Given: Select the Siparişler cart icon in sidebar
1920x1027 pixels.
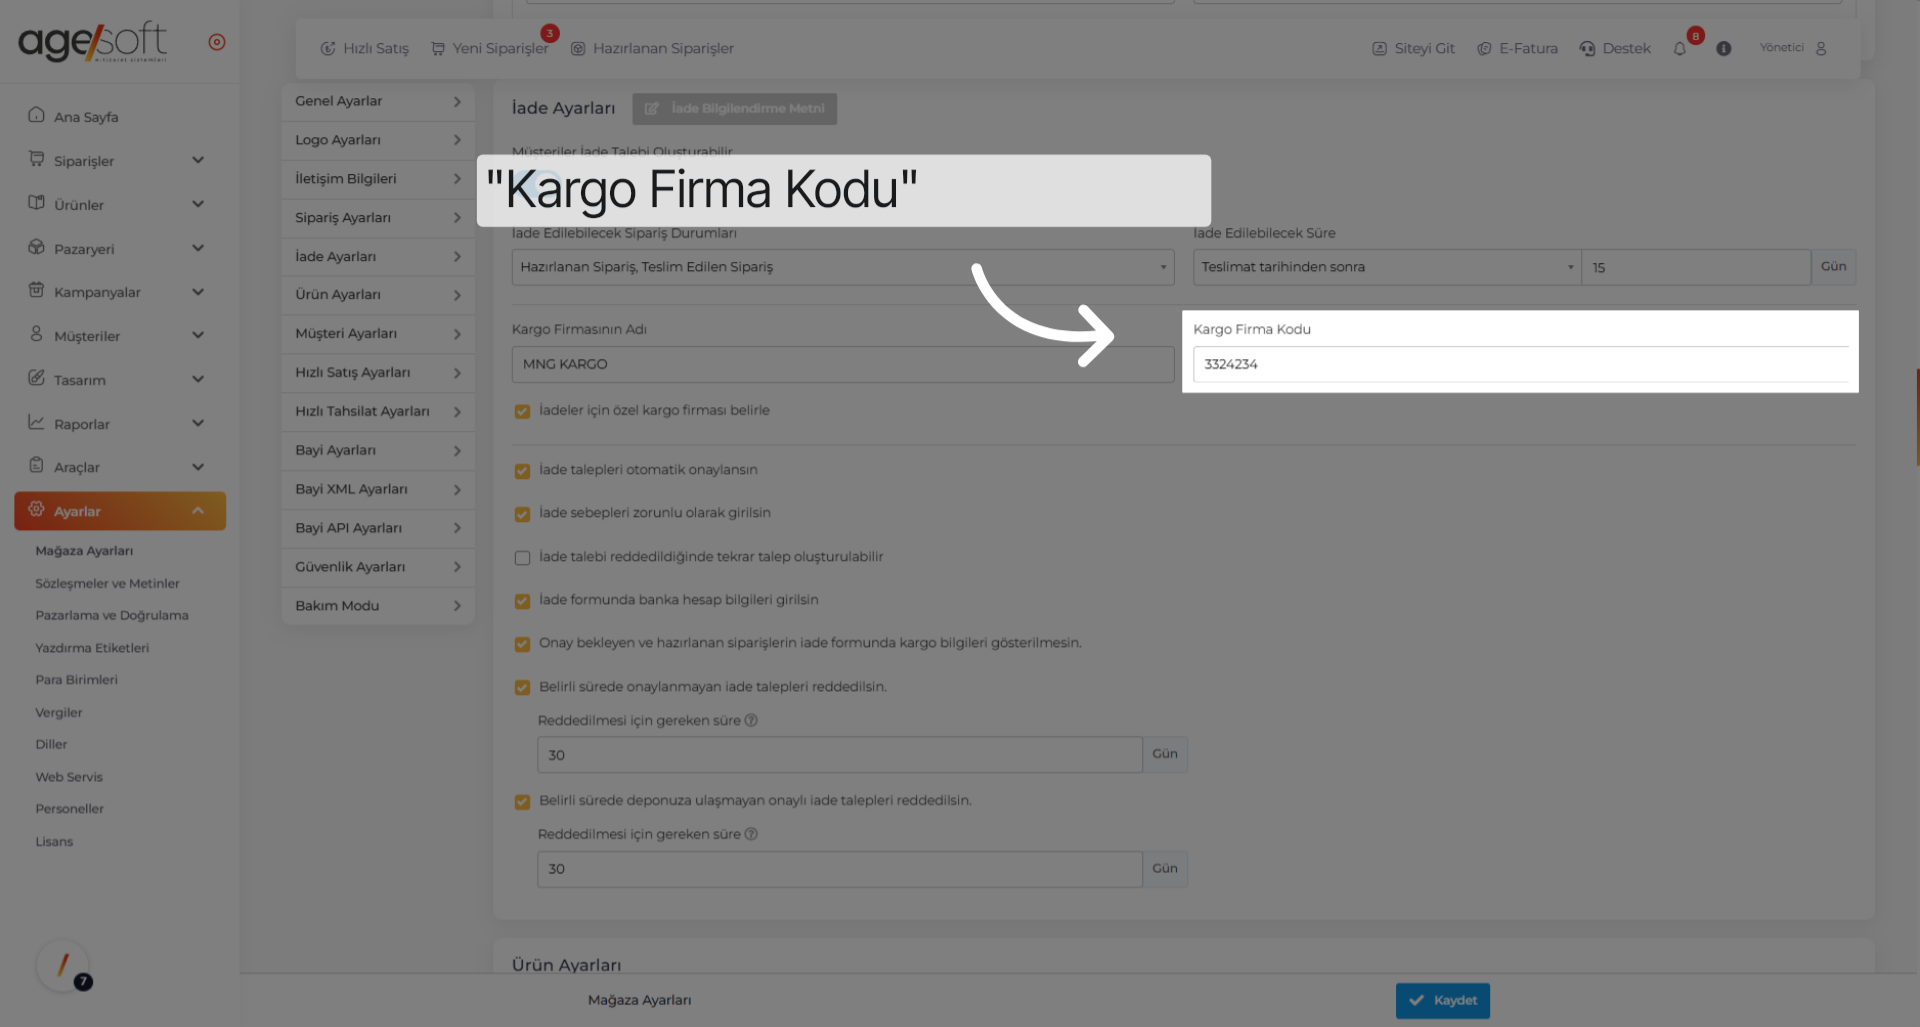Looking at the screenshot, I should [36, 160].
